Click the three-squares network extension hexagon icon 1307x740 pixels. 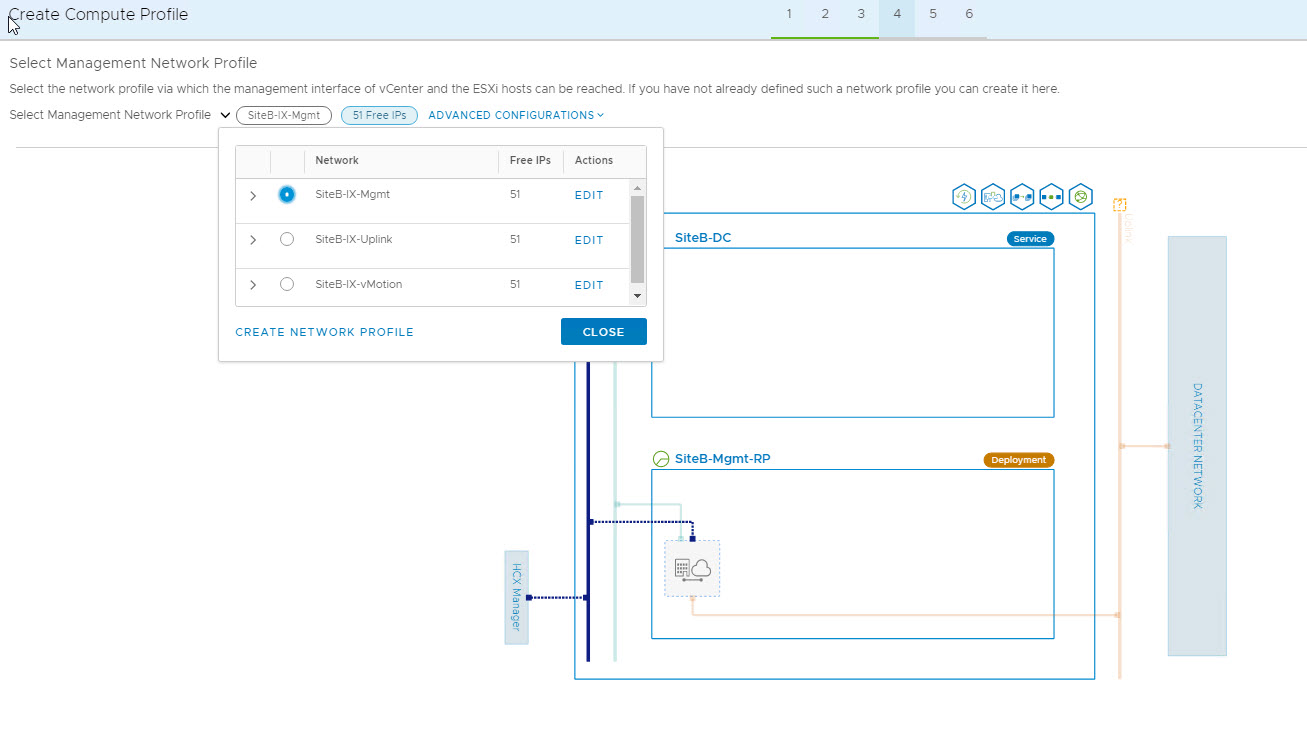pos(1051,197)
